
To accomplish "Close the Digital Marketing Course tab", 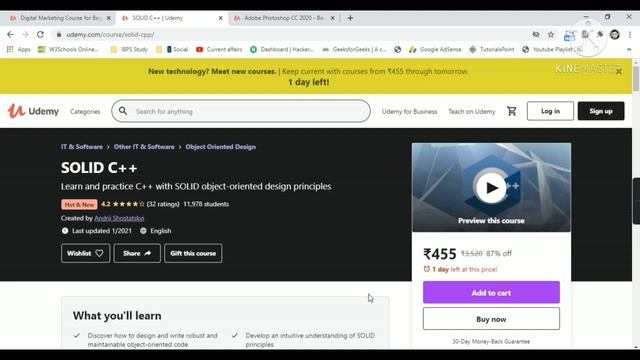I will (x=109, y=18).
